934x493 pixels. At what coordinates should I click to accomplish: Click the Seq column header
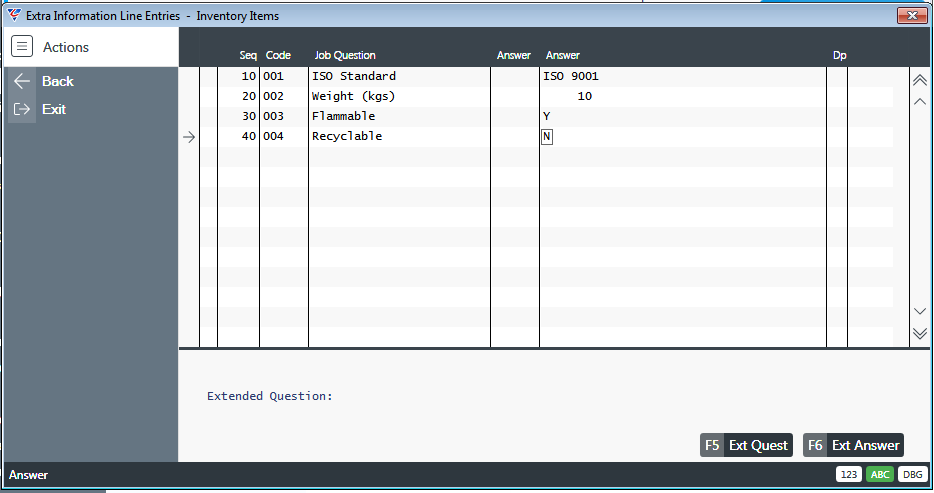pos(248,55)
